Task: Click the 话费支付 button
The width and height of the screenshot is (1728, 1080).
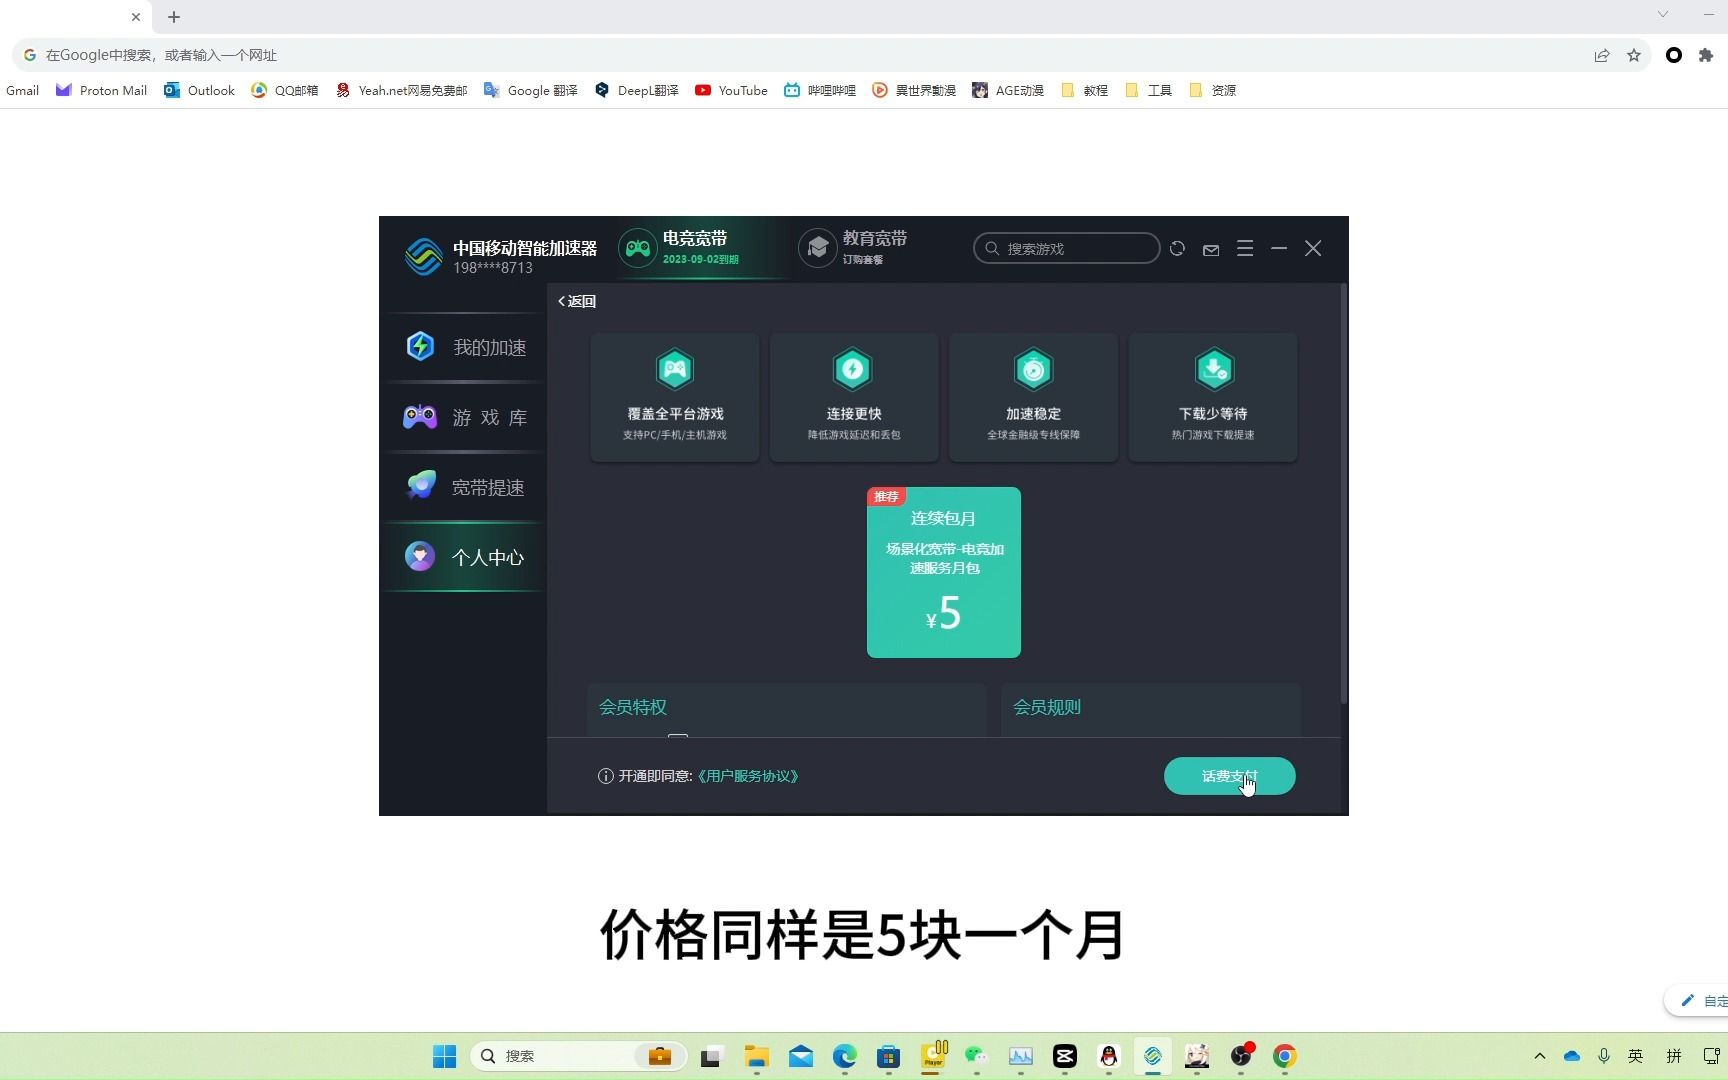Action: tap(1229, 776)
